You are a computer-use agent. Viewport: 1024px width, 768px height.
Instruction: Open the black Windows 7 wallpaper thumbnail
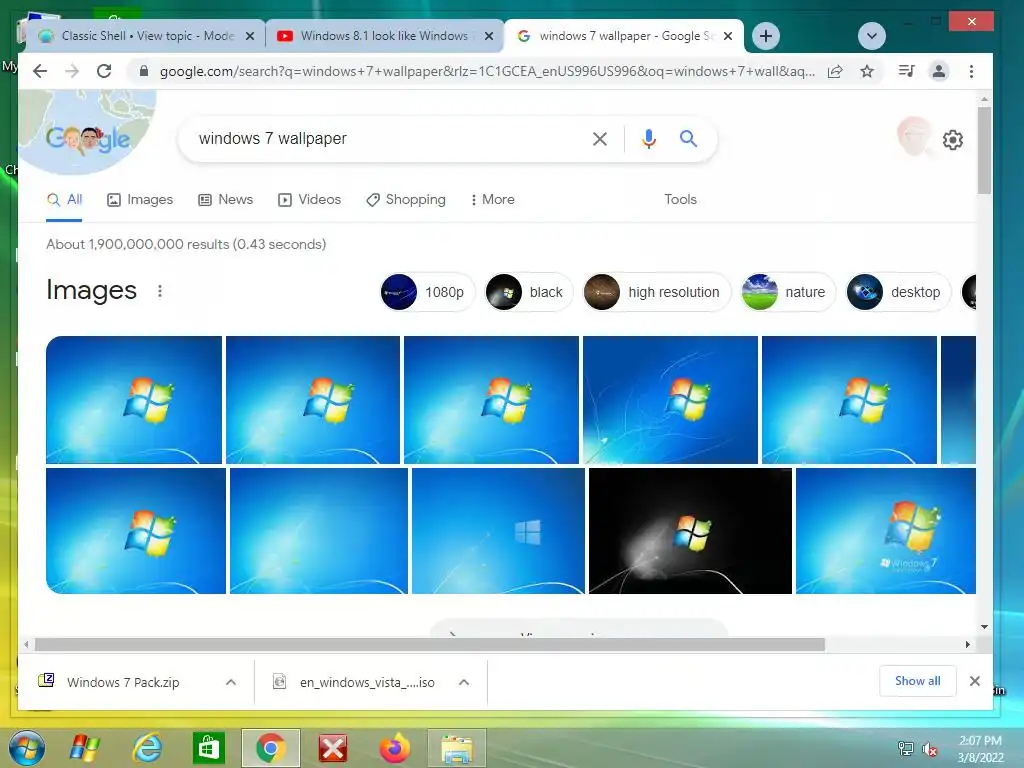pyautogui.click(x=690, y=531)
